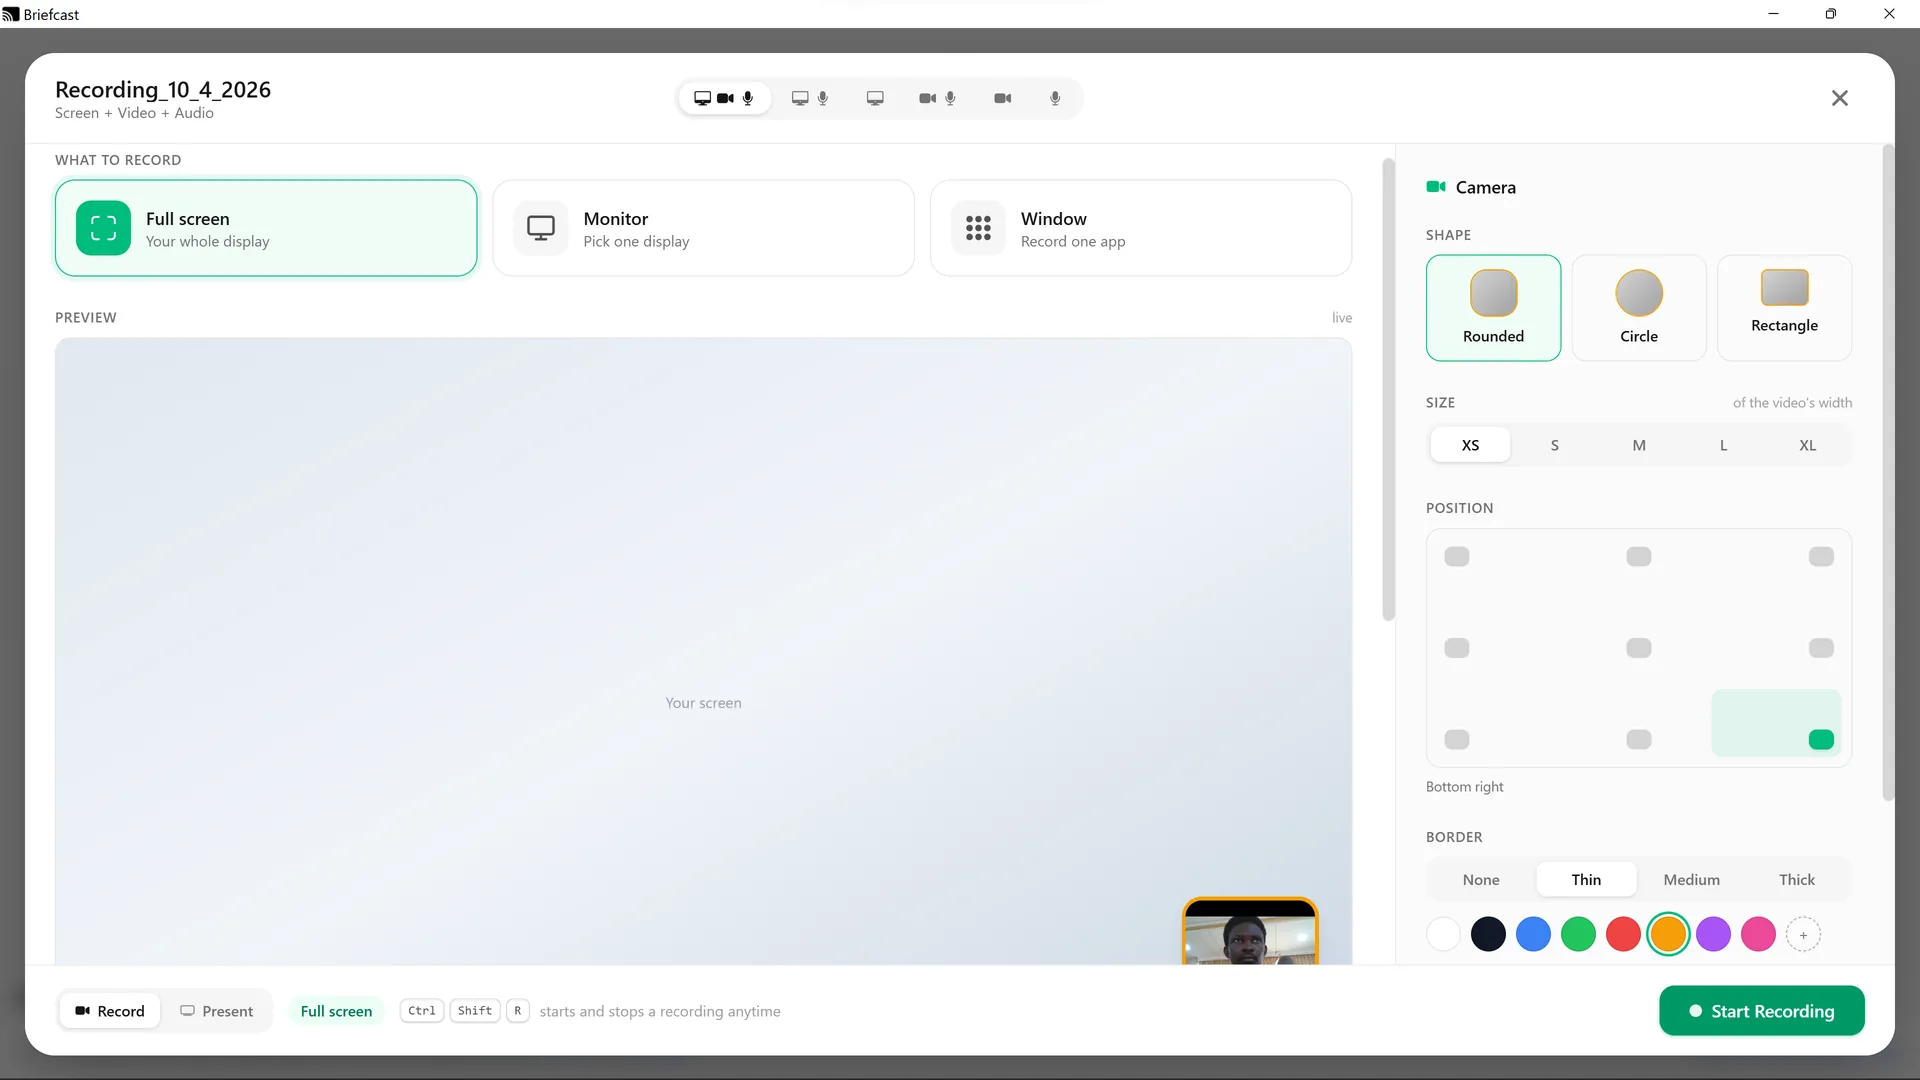Click the Full screen badge
Image resolution: width=1920 pixels, height=1080 pixels.
coord(336,1011)
